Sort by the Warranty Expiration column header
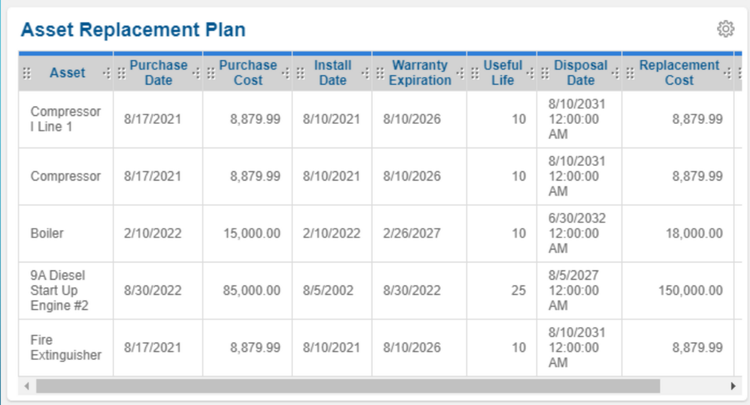 coord(420,73)
